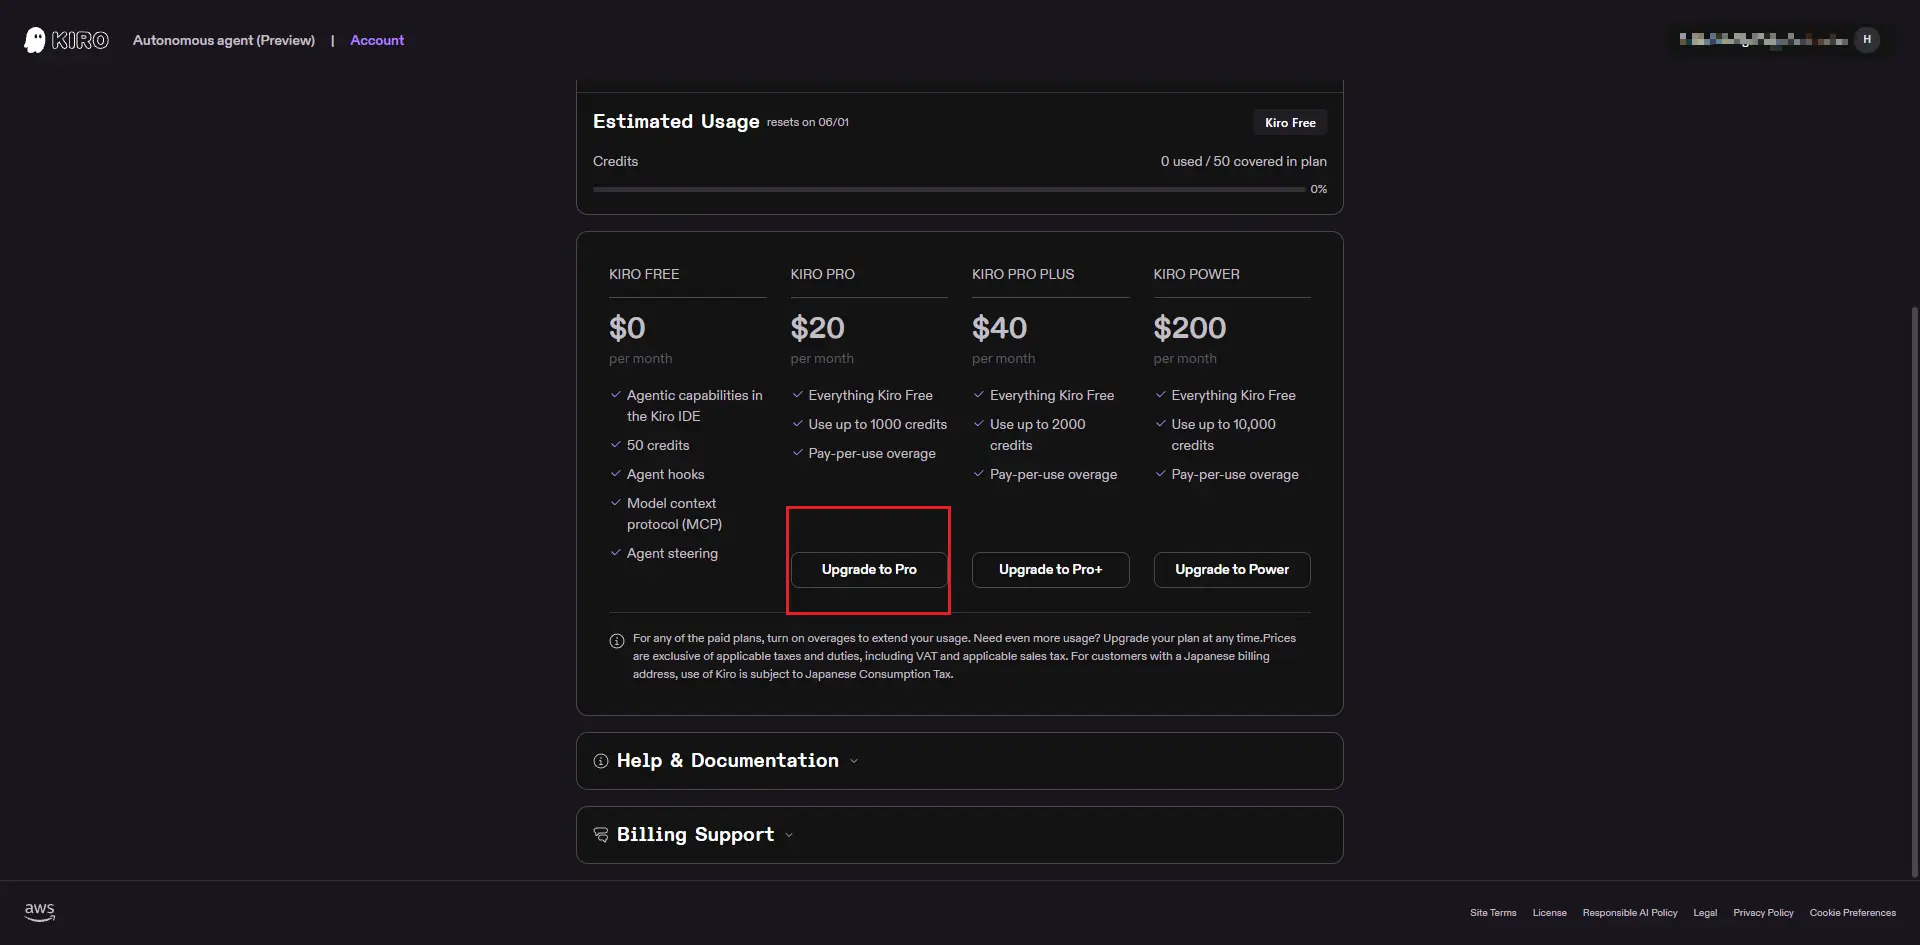The width and height of the screenshot is (1920, 945).
Task: Click 'Use up to 2000 credits' feature
Action: 1038,435
